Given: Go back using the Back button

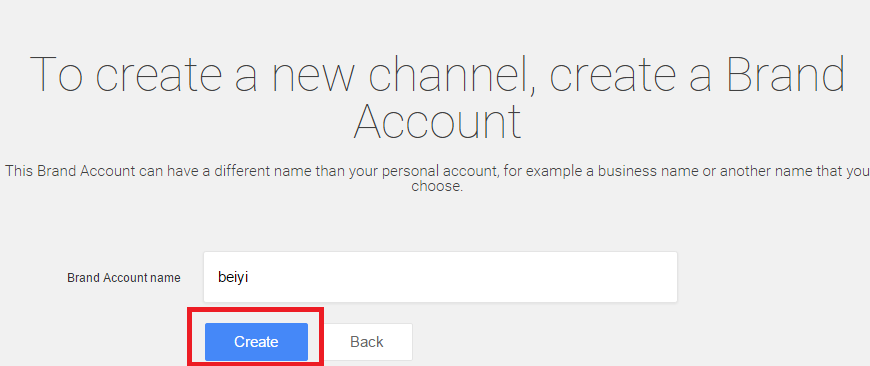Looking at the screenshot, I should pyautogui.click(x=367, y=342).
